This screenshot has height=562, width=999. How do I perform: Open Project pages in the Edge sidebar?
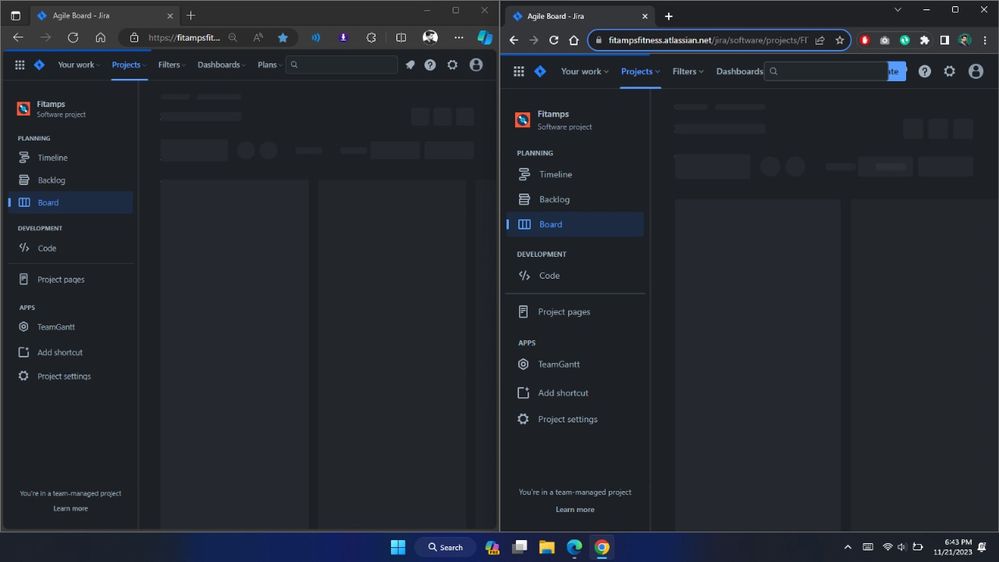[x=70, y=279]
